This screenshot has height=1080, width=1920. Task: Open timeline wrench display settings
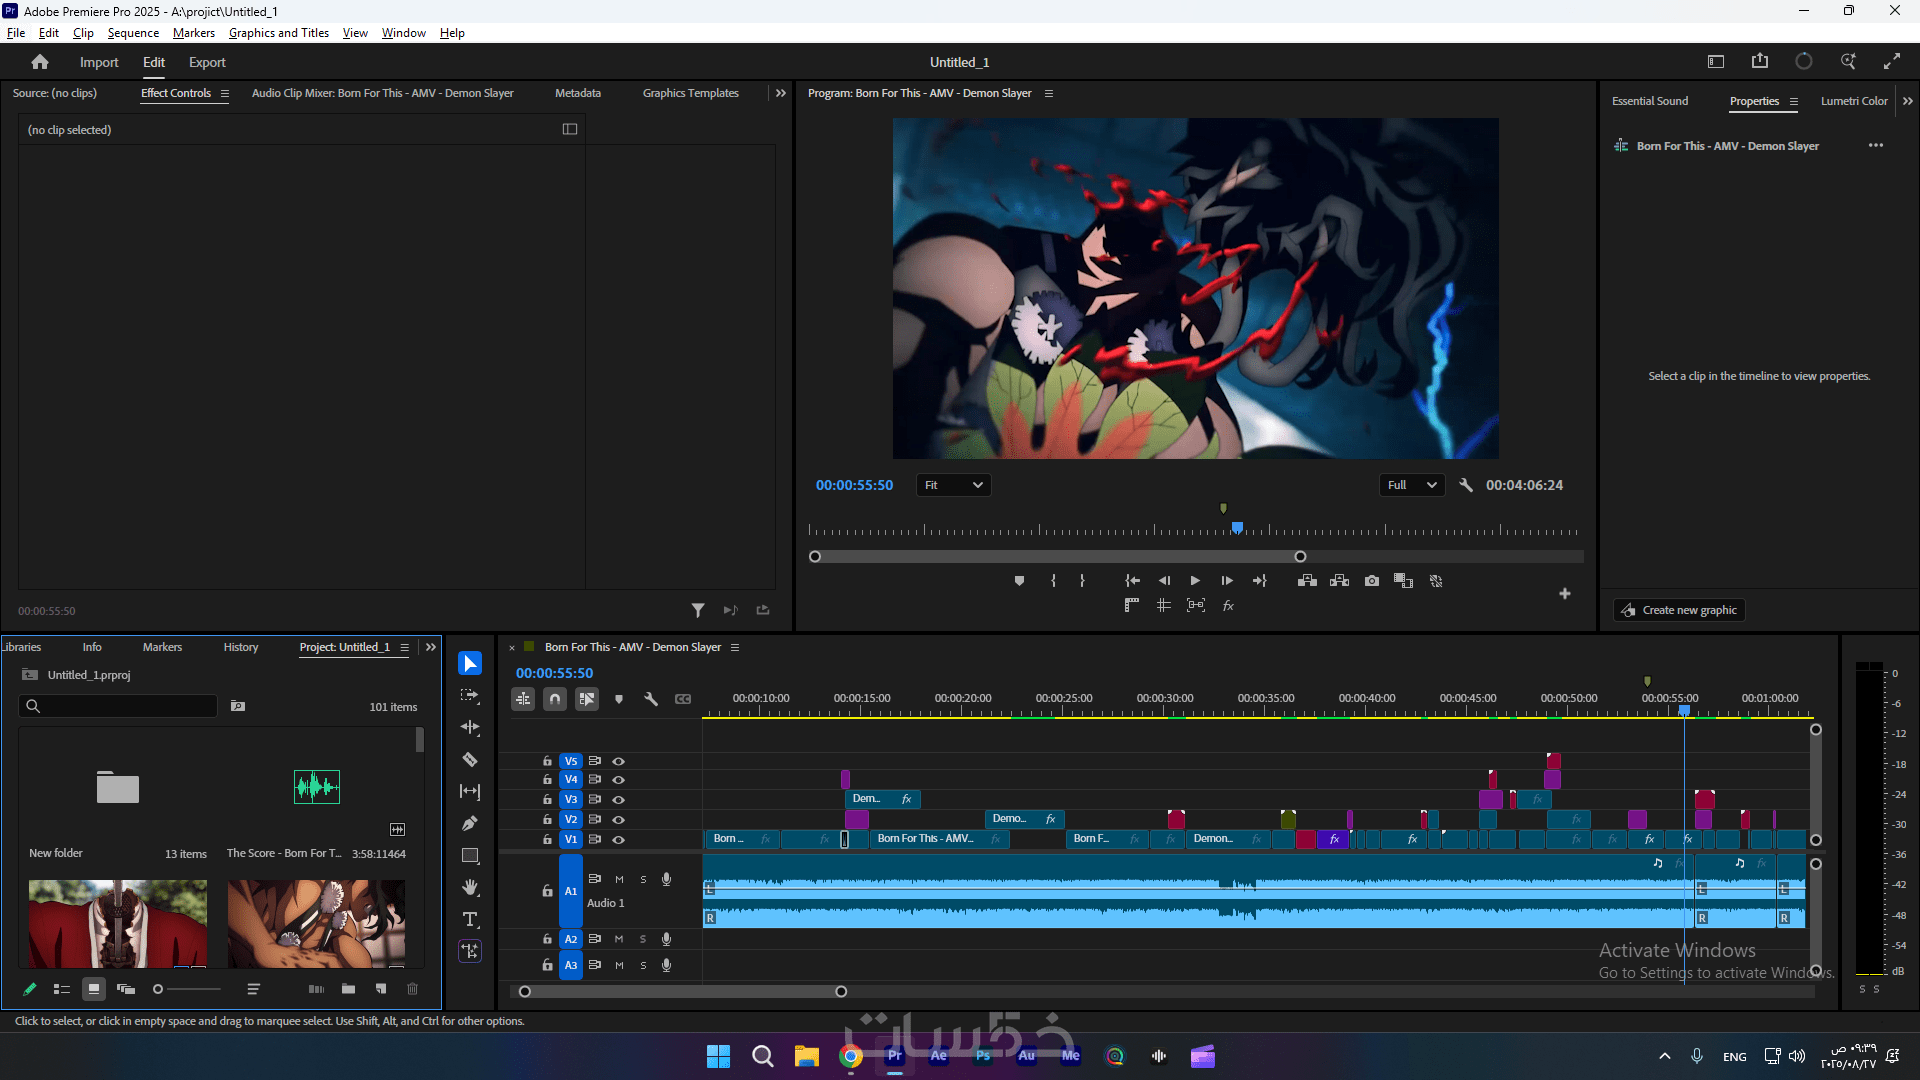coord(651,699)
